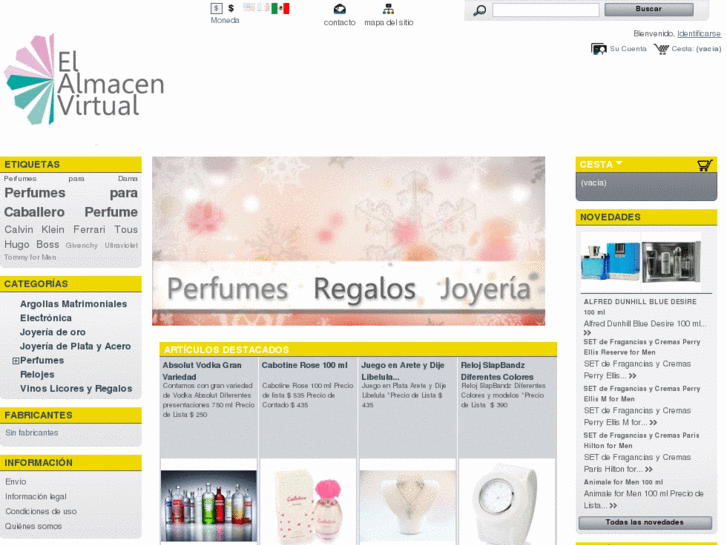Open the Información legal link
Screen dimensions: 727x545
coord(36,497)
